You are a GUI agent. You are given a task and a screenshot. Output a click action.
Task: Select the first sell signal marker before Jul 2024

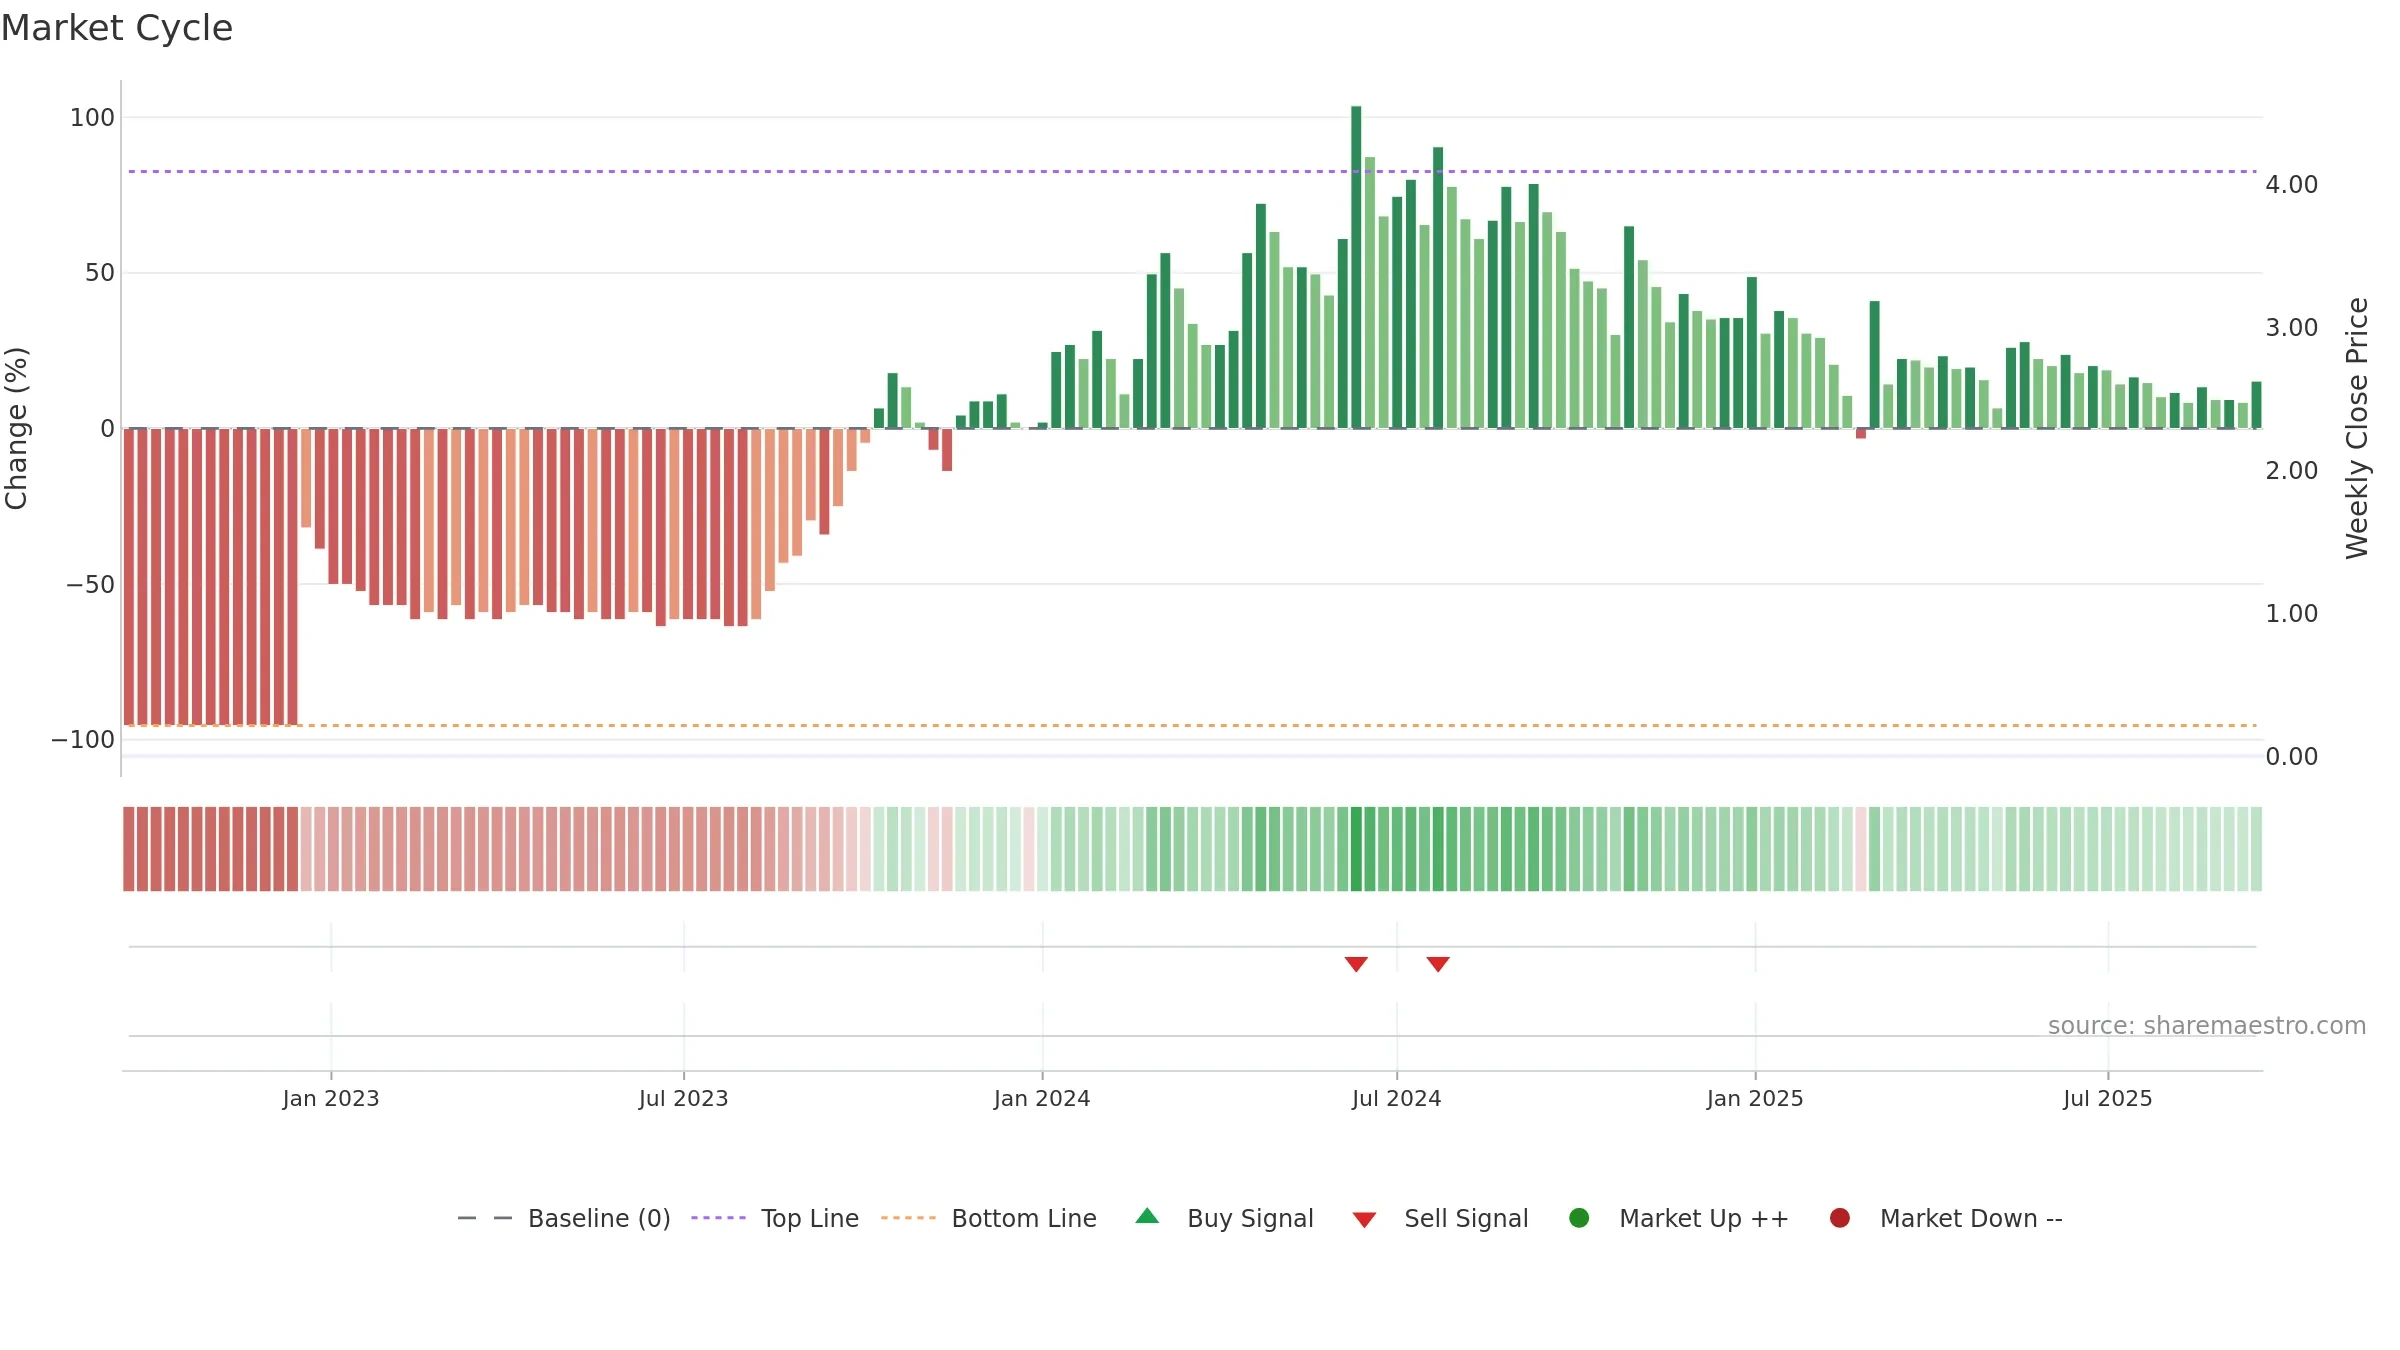tap(1356, 964)
